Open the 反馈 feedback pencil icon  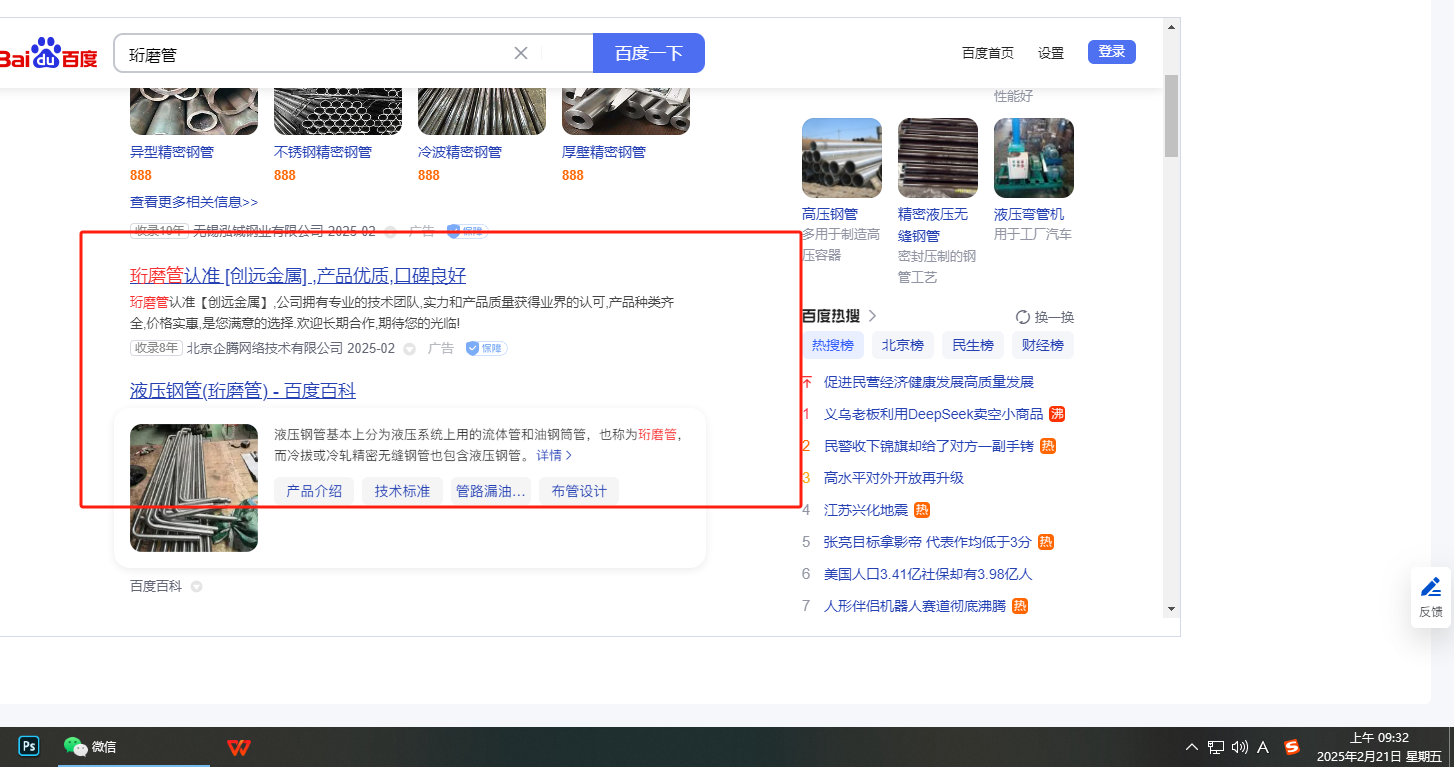[1431, 588]
